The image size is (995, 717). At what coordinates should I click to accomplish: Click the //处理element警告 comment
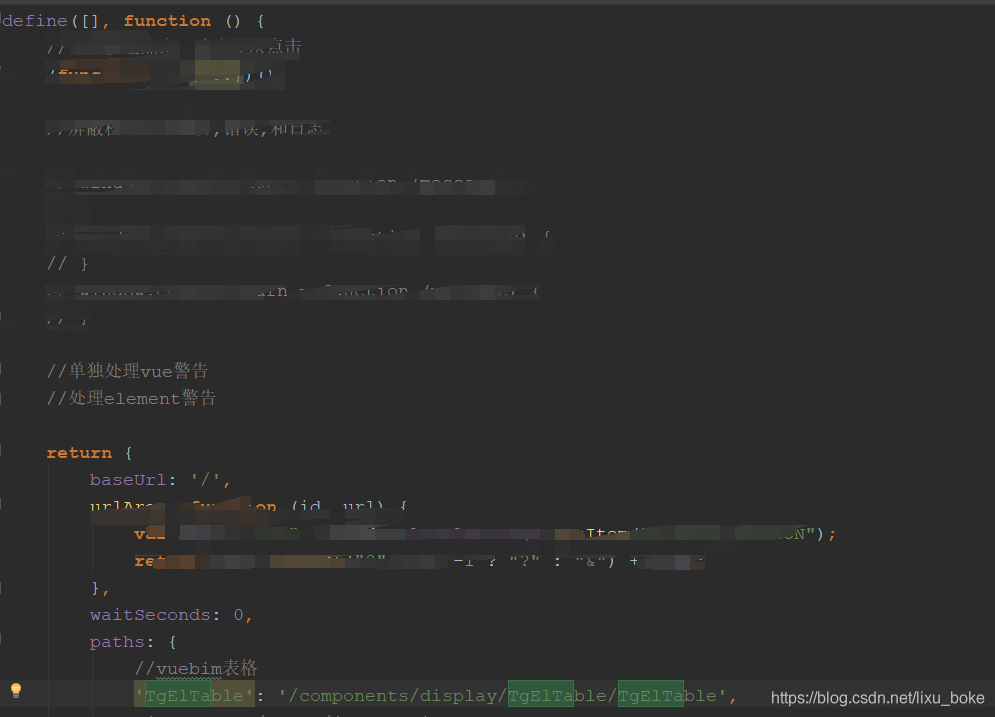coord(131,398)
